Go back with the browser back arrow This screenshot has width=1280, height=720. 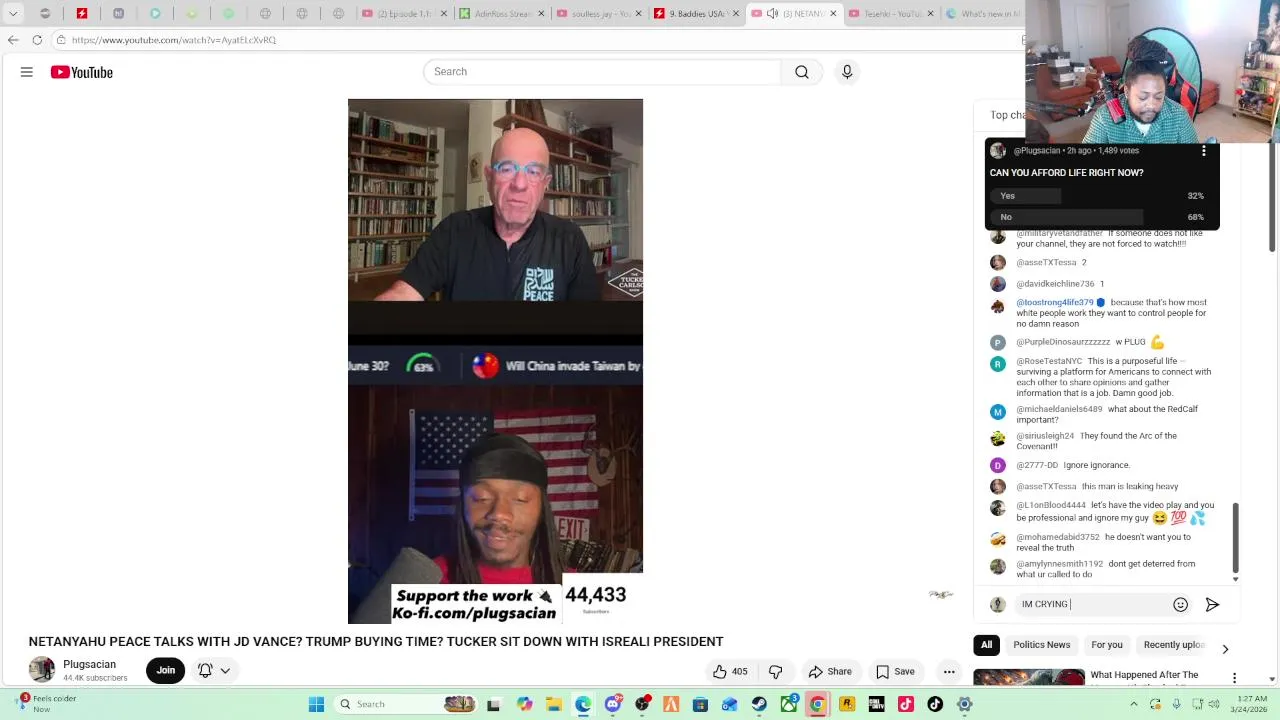point(13,40)
